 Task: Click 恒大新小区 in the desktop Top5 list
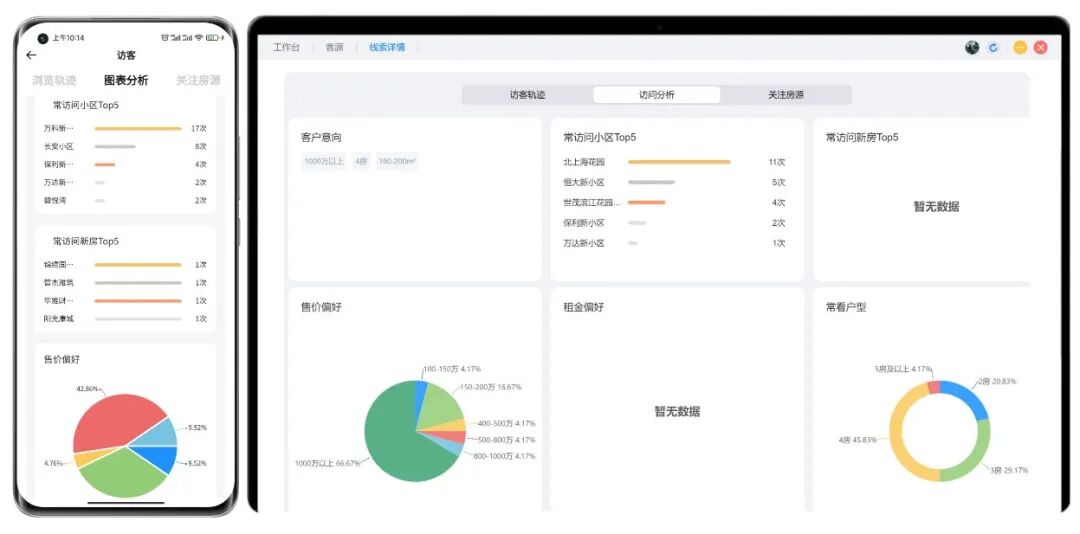583,183
